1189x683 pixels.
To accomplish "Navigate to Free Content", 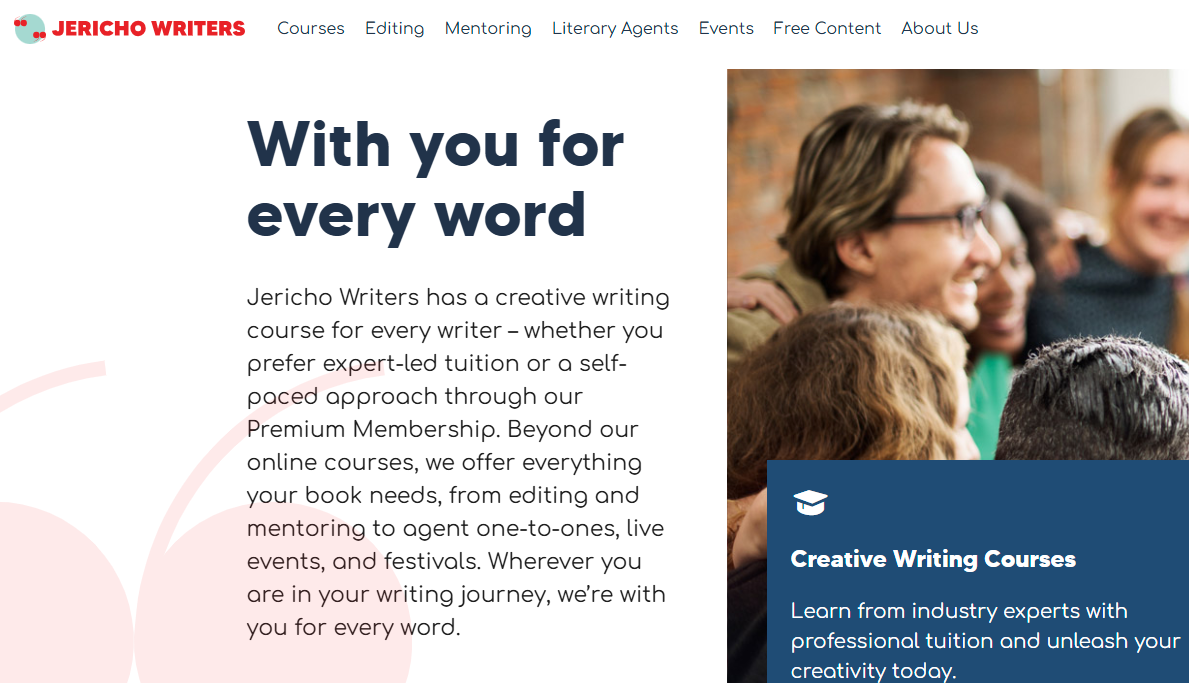I will (x=827, y=28).
